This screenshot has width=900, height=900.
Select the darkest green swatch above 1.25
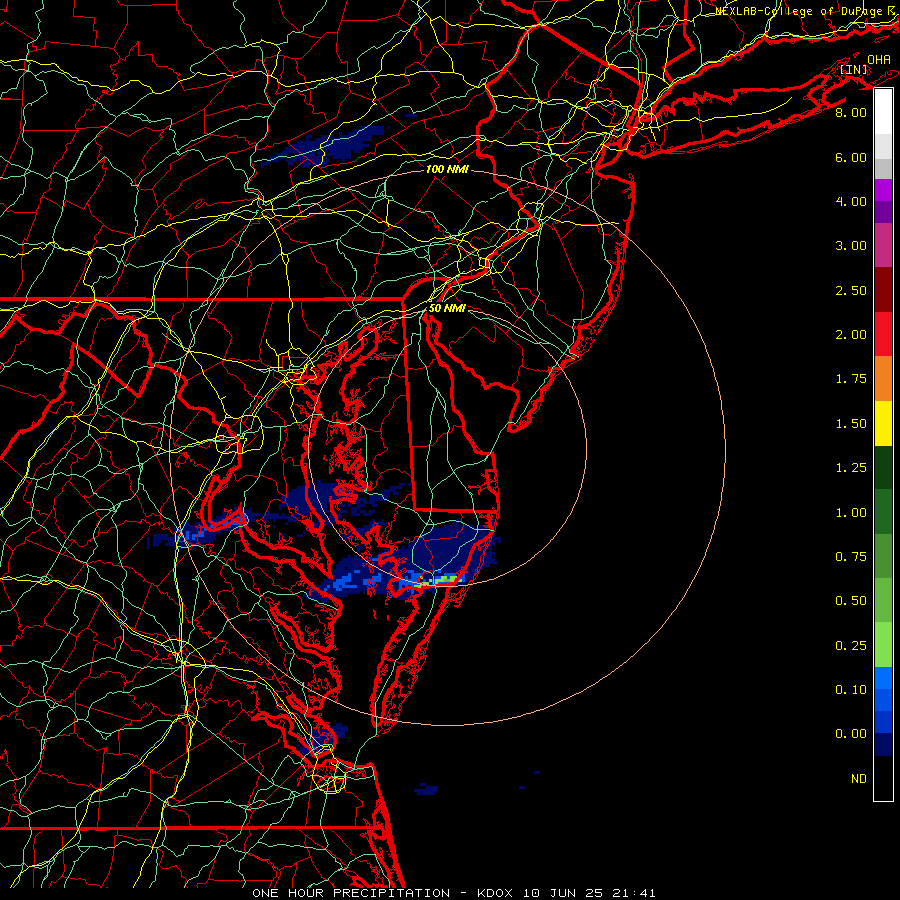click(883, 467)
